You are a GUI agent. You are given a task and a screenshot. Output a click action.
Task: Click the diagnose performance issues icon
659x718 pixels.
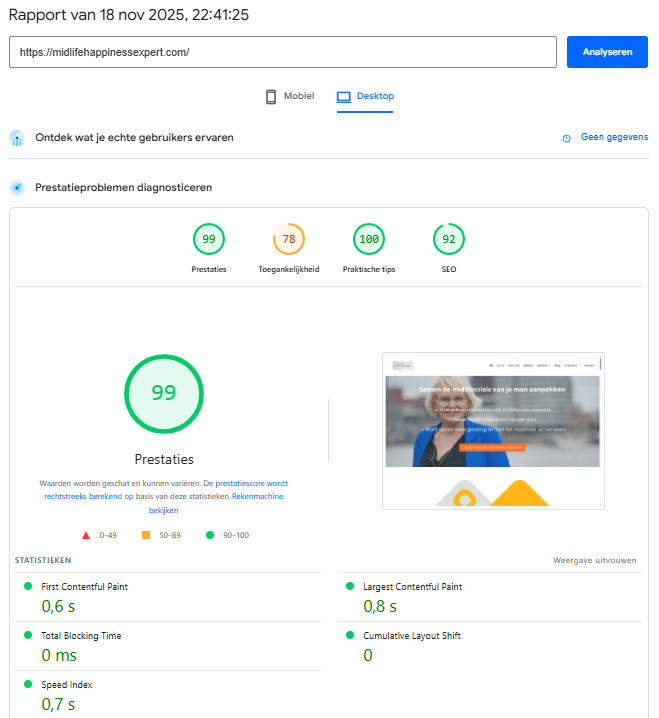pyautogui.click(x=17, y=188)
